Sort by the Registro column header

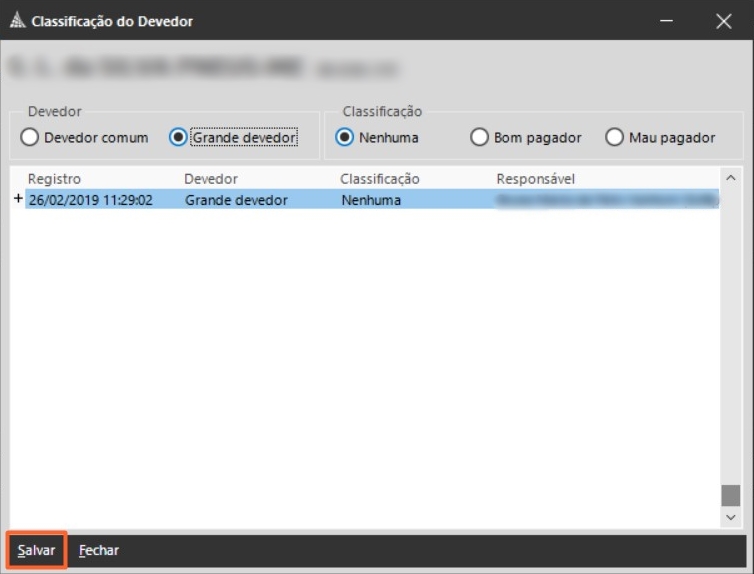click(54, 179)
